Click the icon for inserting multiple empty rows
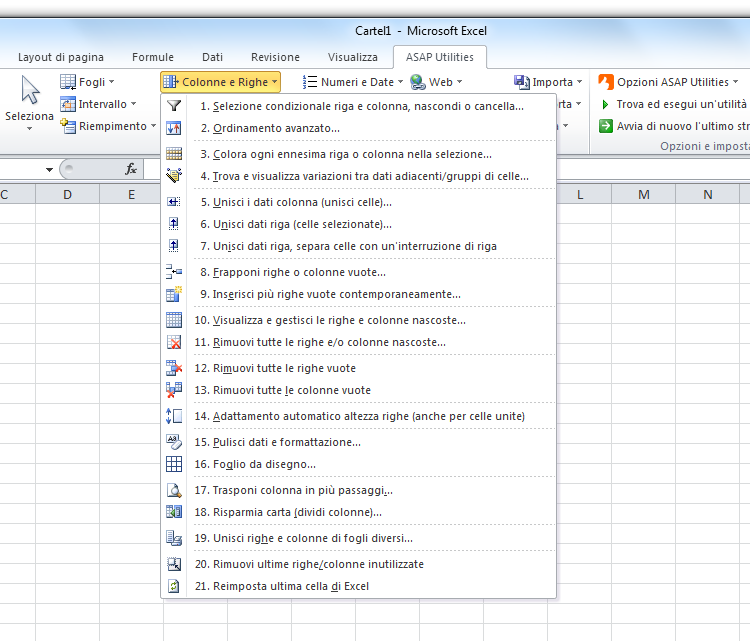Image resolution: width=750 pixels, height=641 pixels. tap(174, 294)
